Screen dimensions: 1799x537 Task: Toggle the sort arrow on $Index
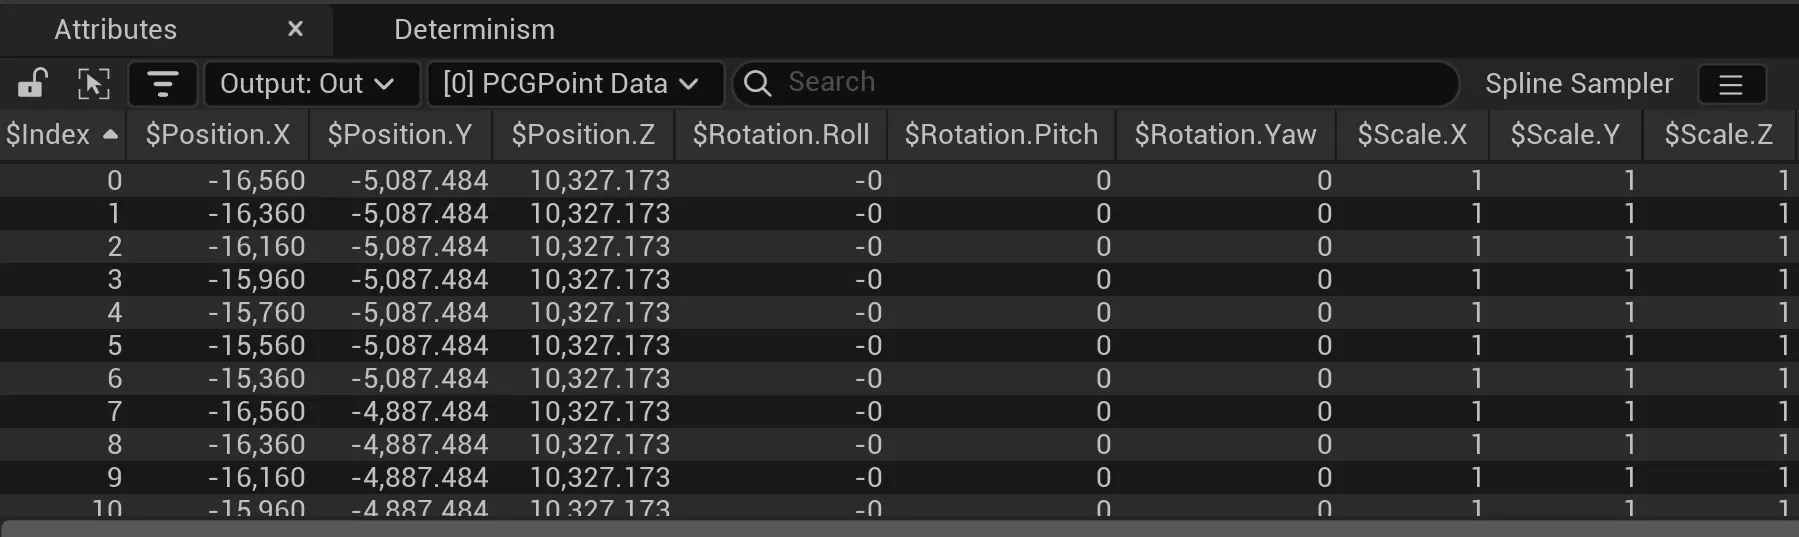(110, 135)
